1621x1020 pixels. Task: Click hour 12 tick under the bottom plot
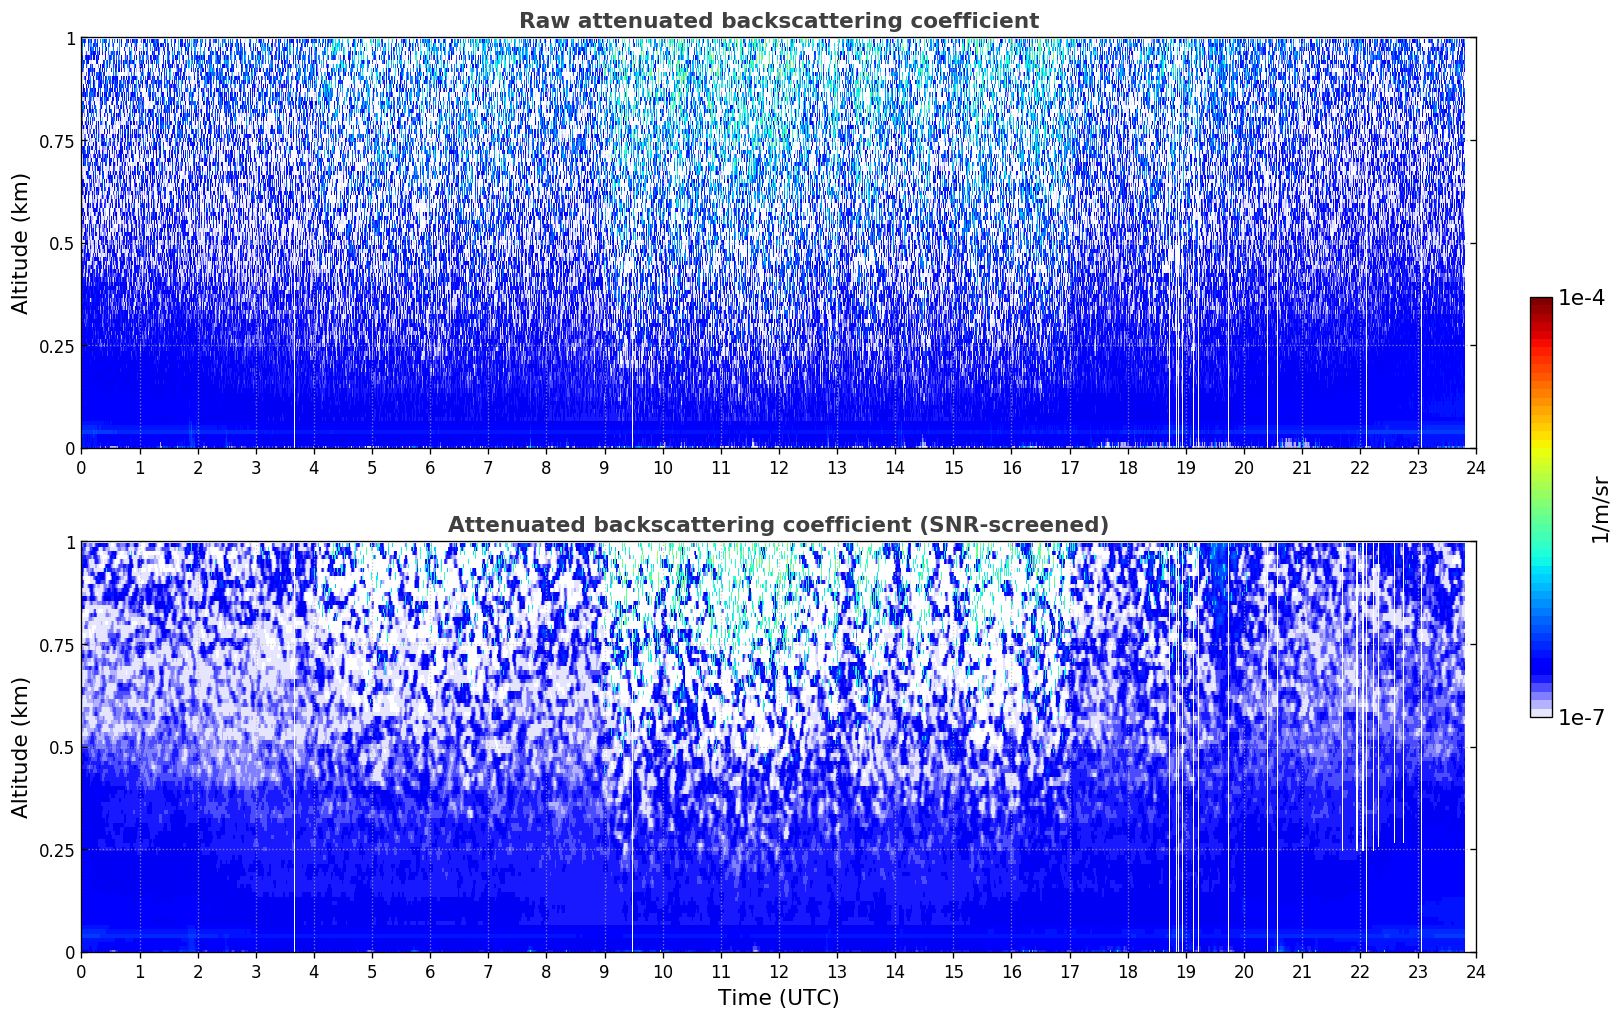coord(778,972)
